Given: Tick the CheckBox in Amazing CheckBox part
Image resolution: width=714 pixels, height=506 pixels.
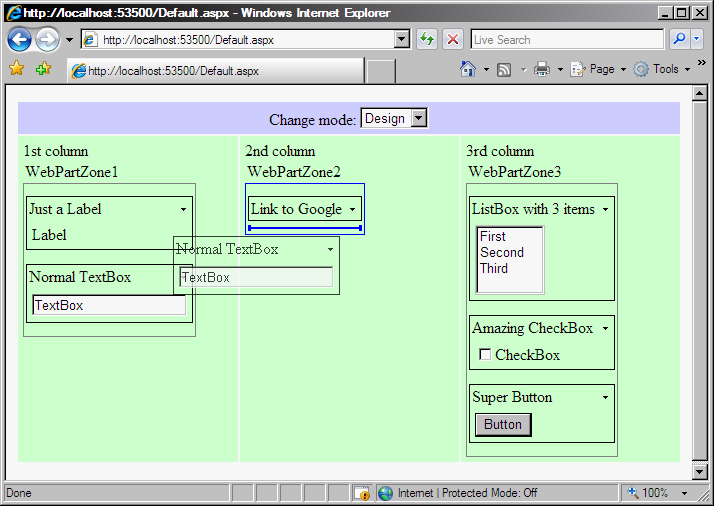Looking at the screenshot, I should pos(485,354).
